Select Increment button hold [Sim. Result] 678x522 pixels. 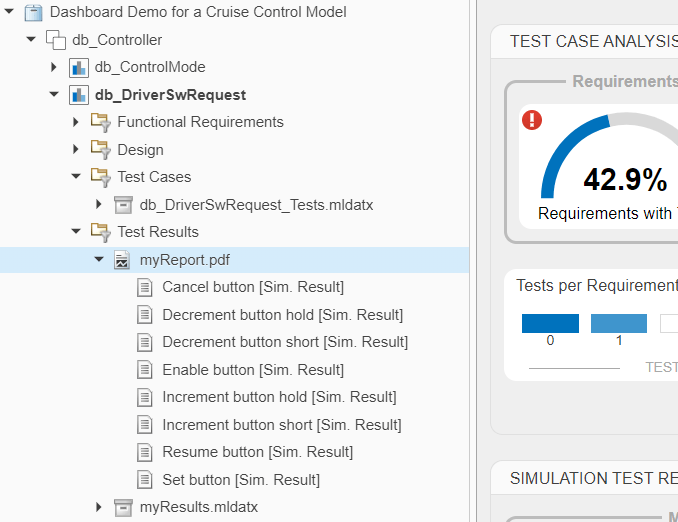coord(279,397)
